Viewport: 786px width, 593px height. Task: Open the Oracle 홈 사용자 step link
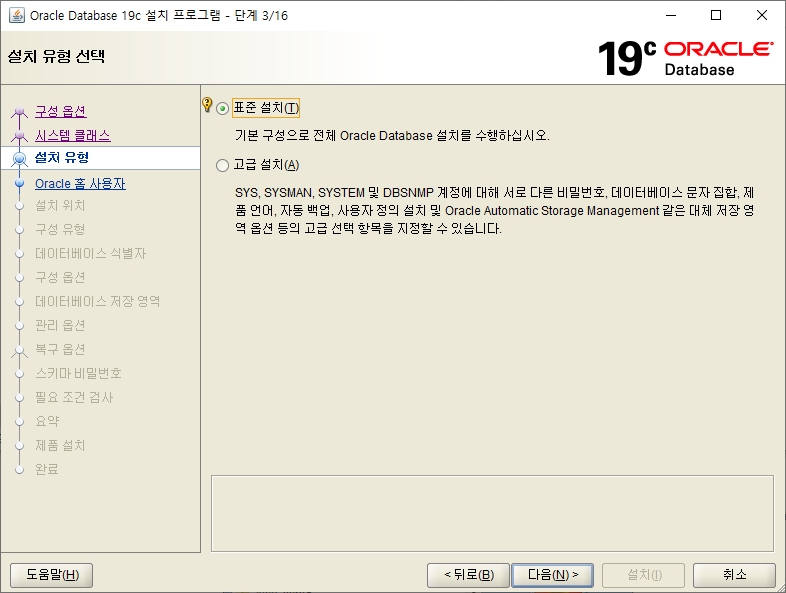tap(80, 183)
